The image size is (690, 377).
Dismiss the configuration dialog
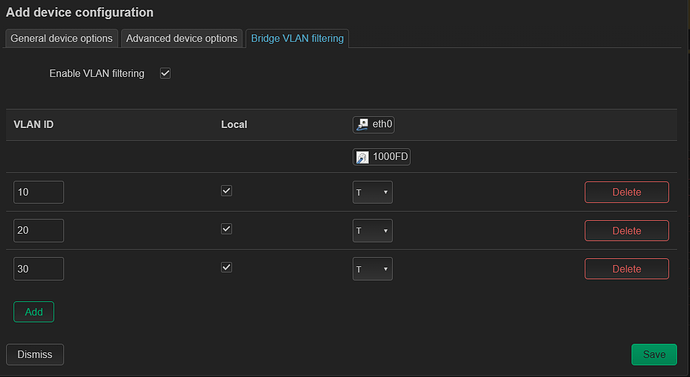tap(35, 355)
